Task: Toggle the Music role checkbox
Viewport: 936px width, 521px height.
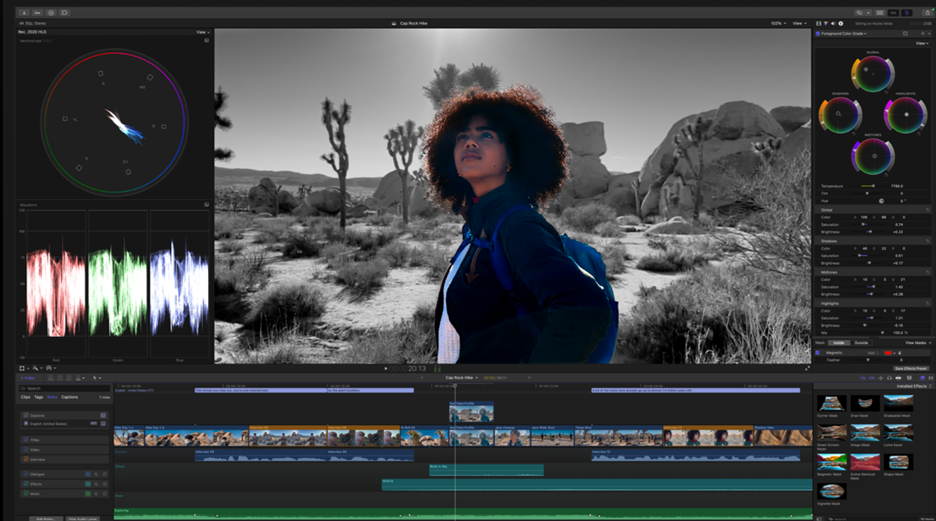Action: click(x=26, y=494)
